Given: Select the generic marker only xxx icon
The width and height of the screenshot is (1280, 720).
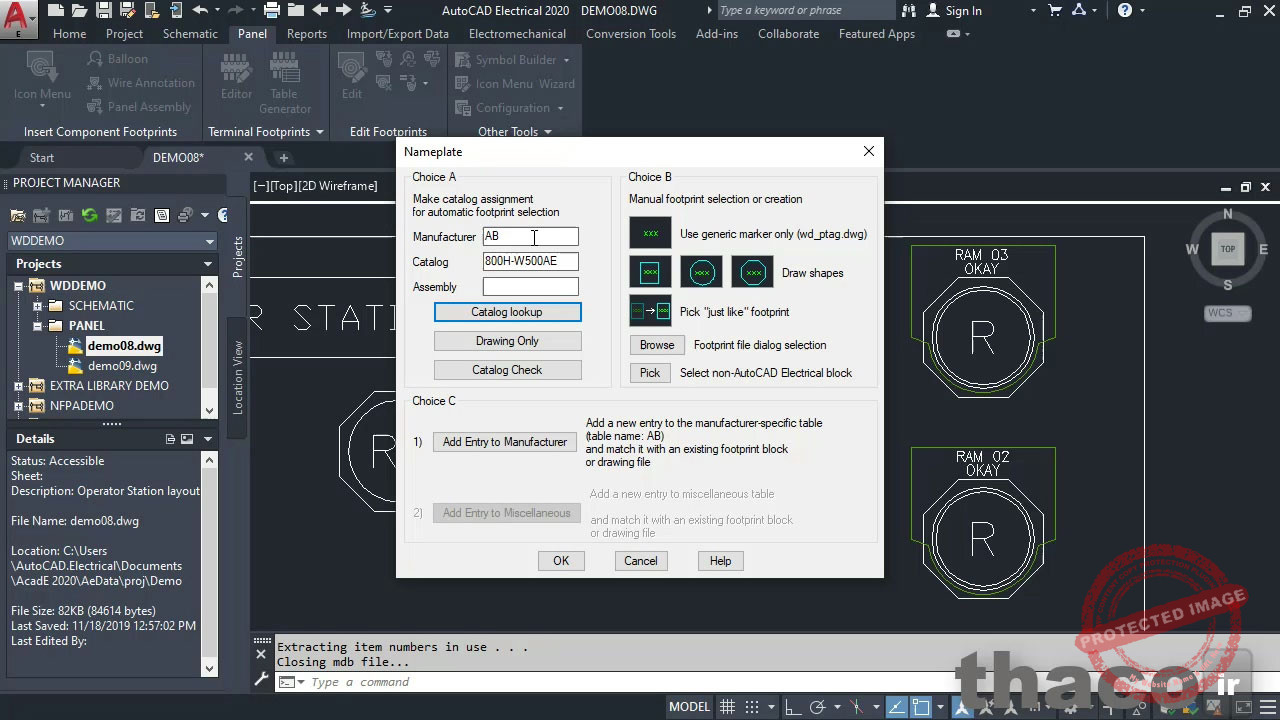Looking at the screenshot, I should click(650, 232).
